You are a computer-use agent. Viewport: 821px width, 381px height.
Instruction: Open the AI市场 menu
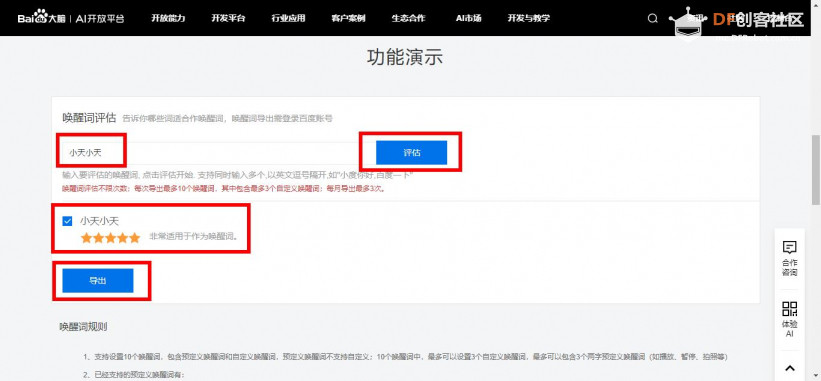[469, 18]
